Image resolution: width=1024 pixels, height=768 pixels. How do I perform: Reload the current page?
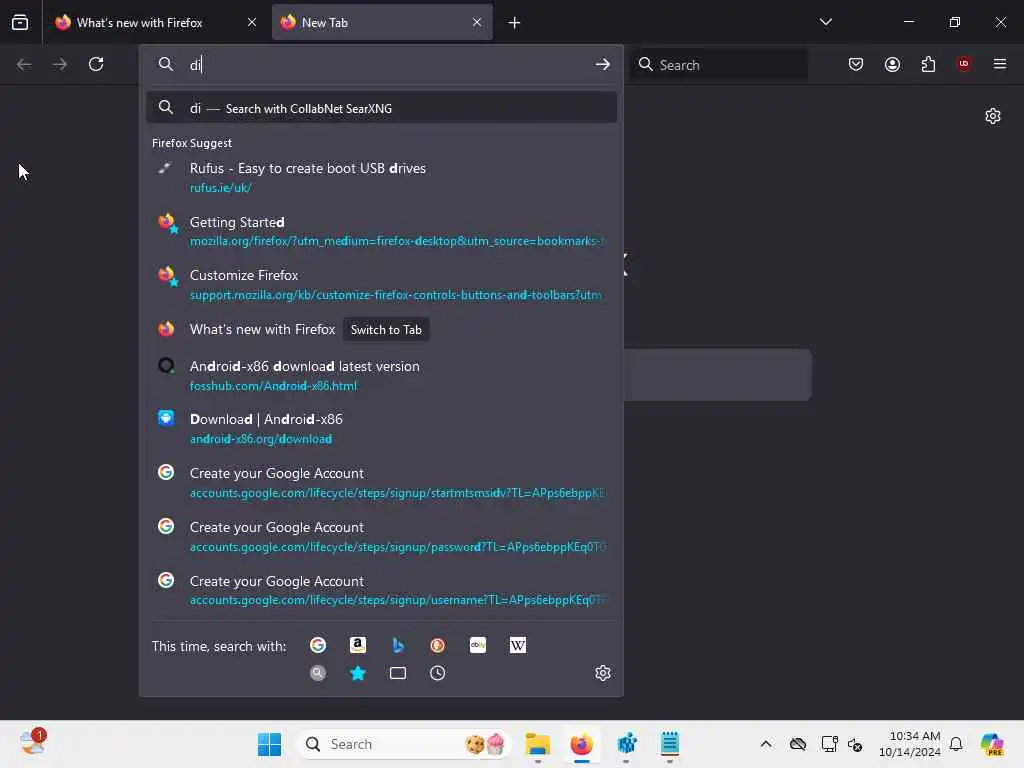96,64
